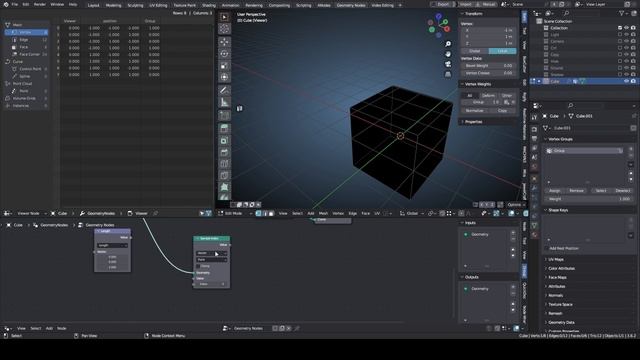Open Length node operation dropdown
Image resolution: width=640 pixels, height=360 pixels.
point(112,245)
